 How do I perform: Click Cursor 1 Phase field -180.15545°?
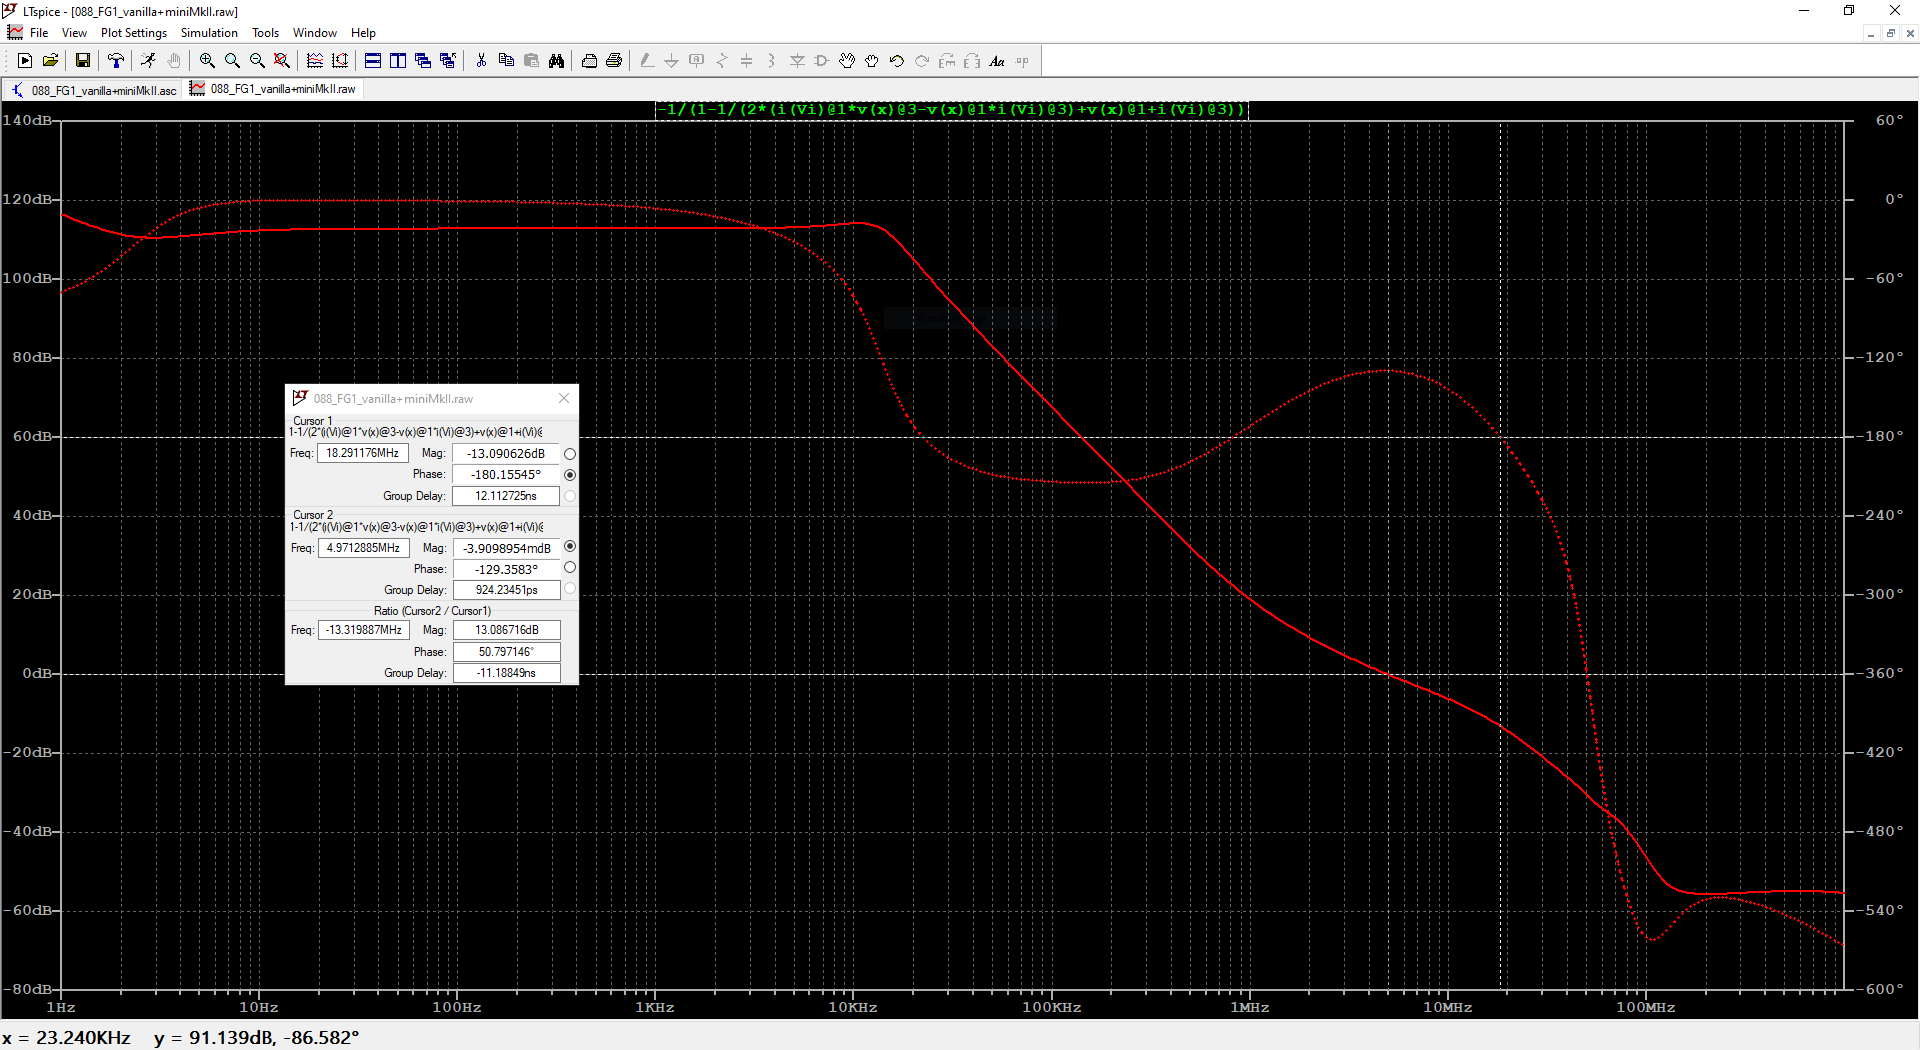[x=506, y=475]
